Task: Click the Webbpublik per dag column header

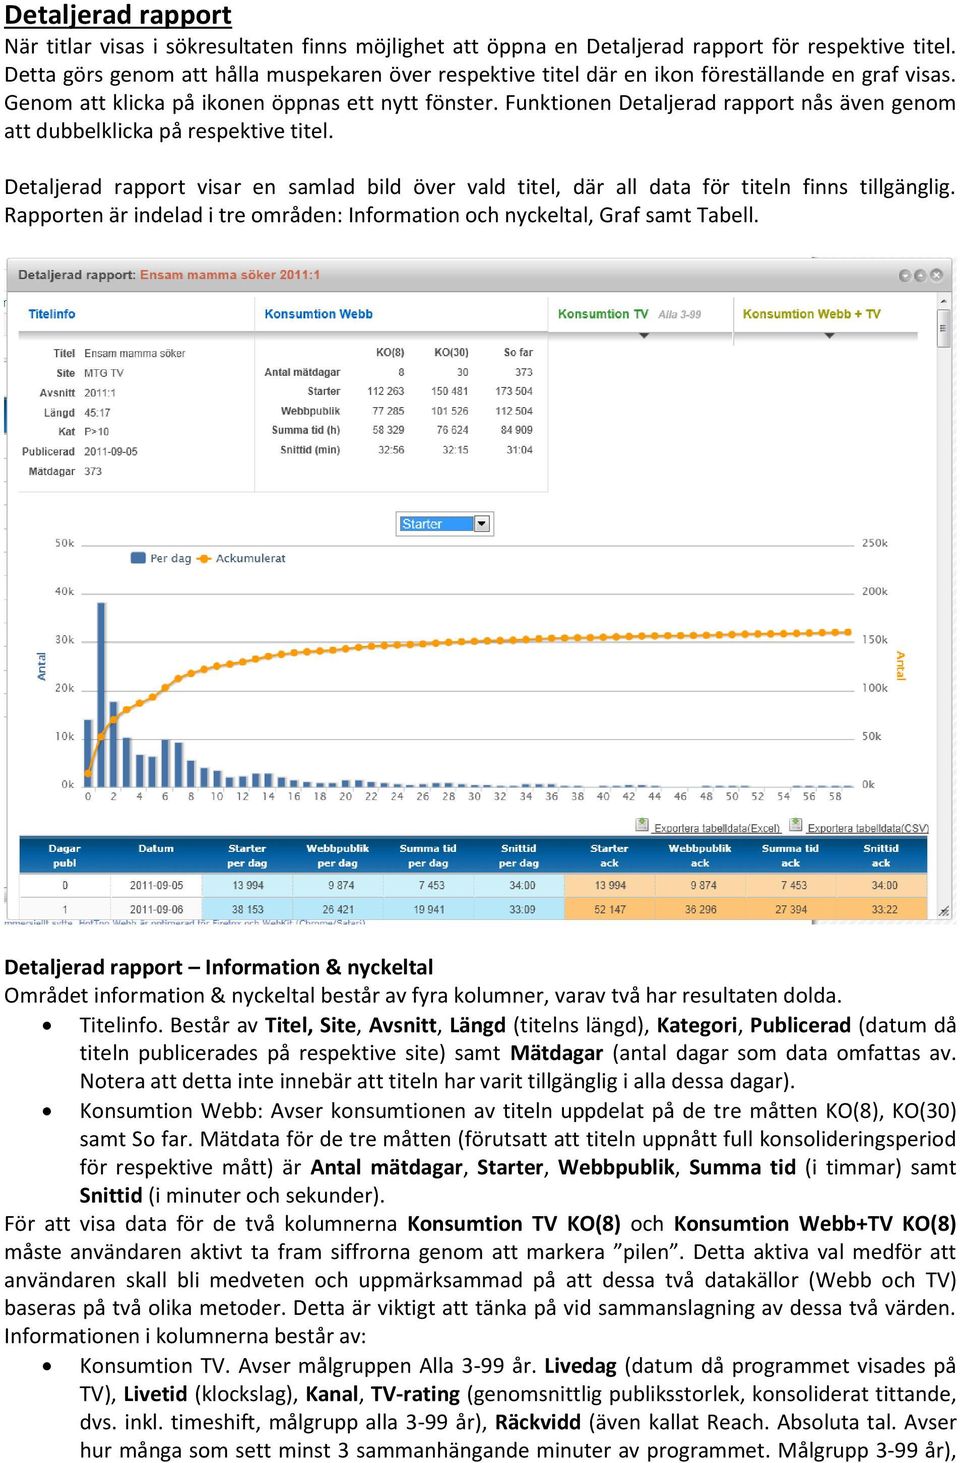Action: 338,856
